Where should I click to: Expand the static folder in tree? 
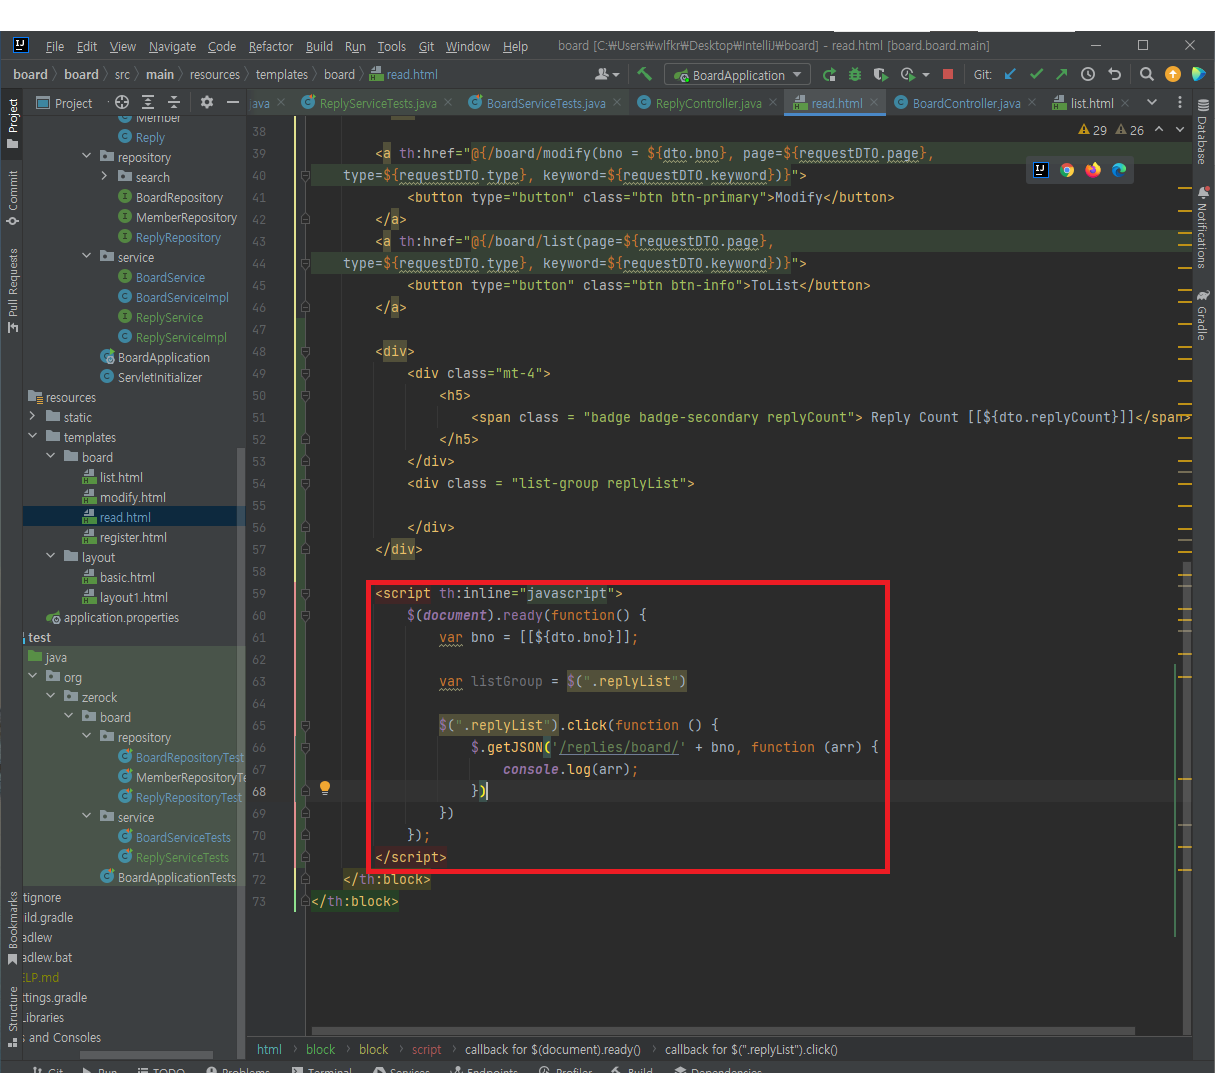[33, 417]
